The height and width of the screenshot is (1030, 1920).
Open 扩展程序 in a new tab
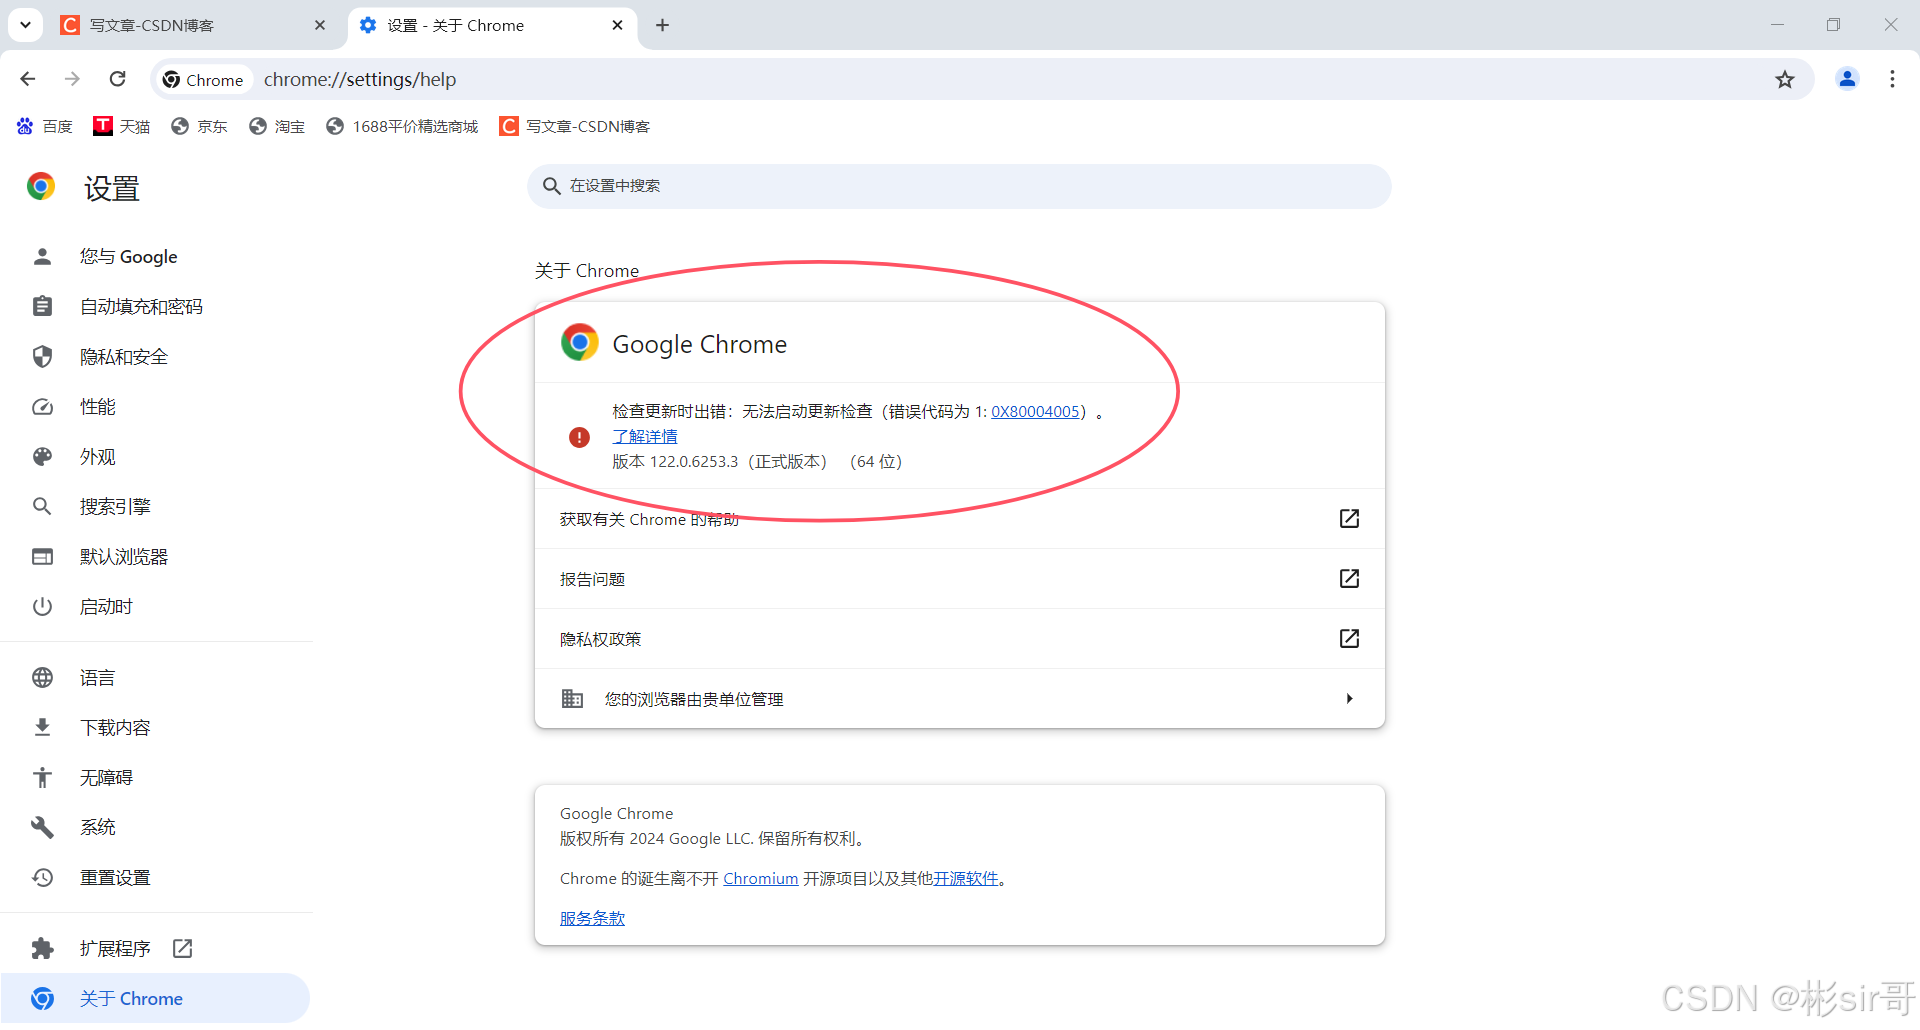155,949
